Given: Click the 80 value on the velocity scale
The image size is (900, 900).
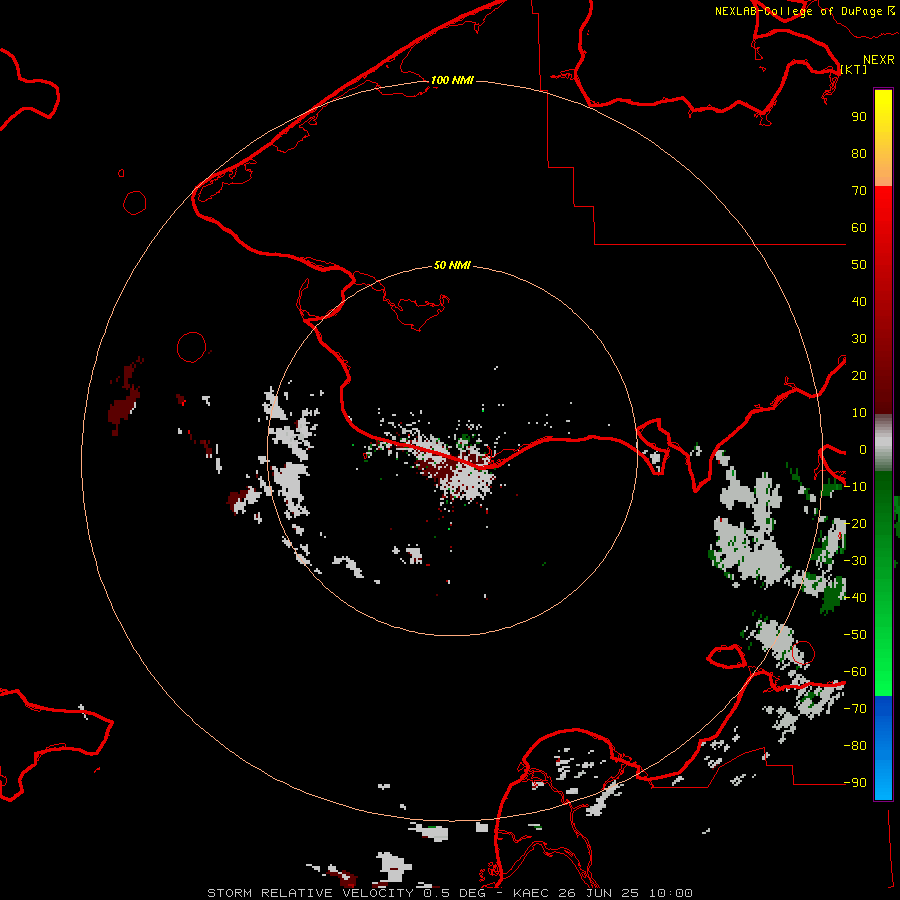Looking at the screenshot, I should point(859,153).
